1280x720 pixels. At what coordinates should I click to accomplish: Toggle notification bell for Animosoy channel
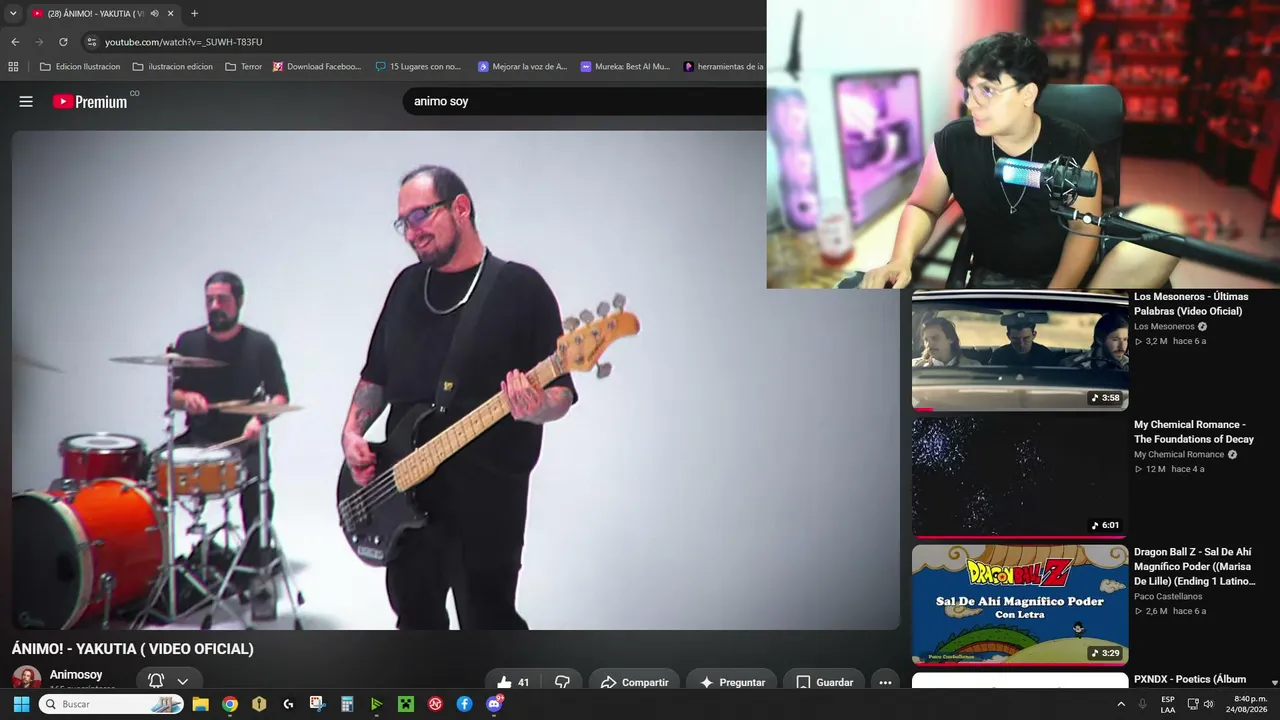(156, 681)
